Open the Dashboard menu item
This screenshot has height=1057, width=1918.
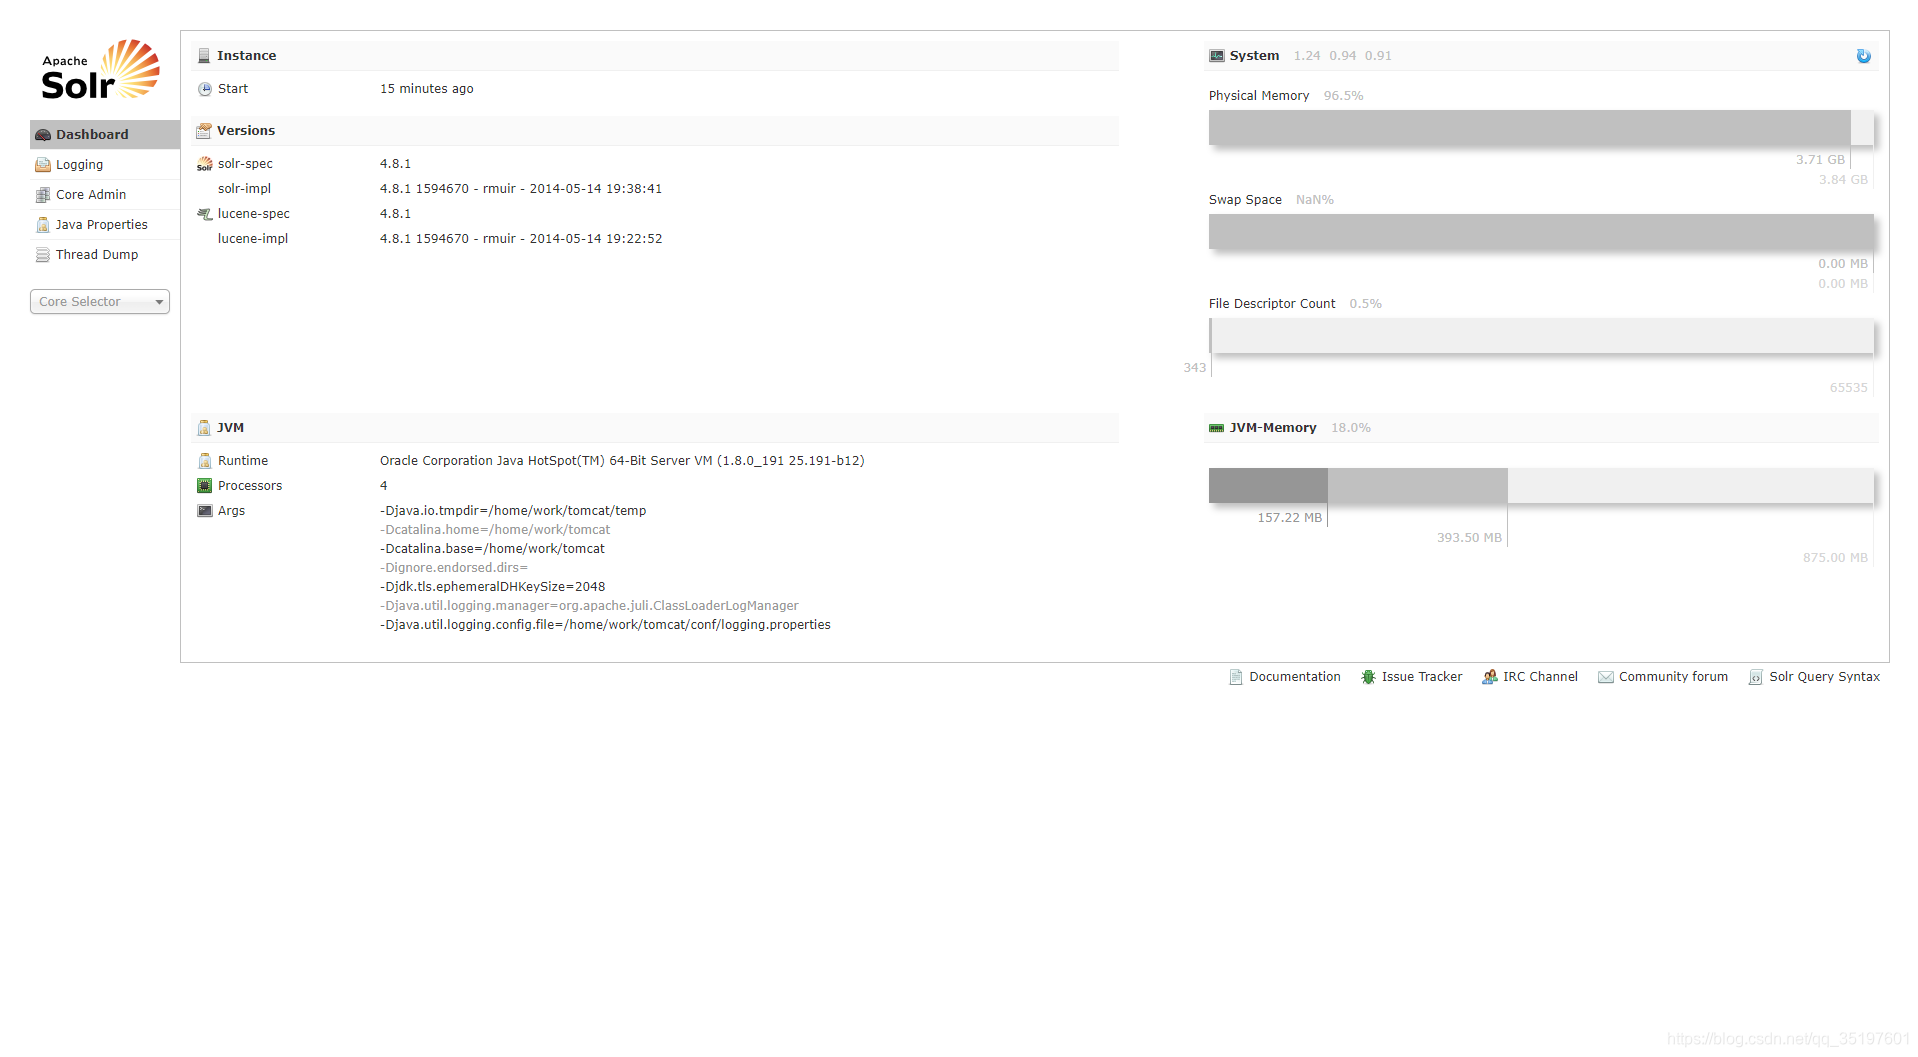click(x=105, y=135)
